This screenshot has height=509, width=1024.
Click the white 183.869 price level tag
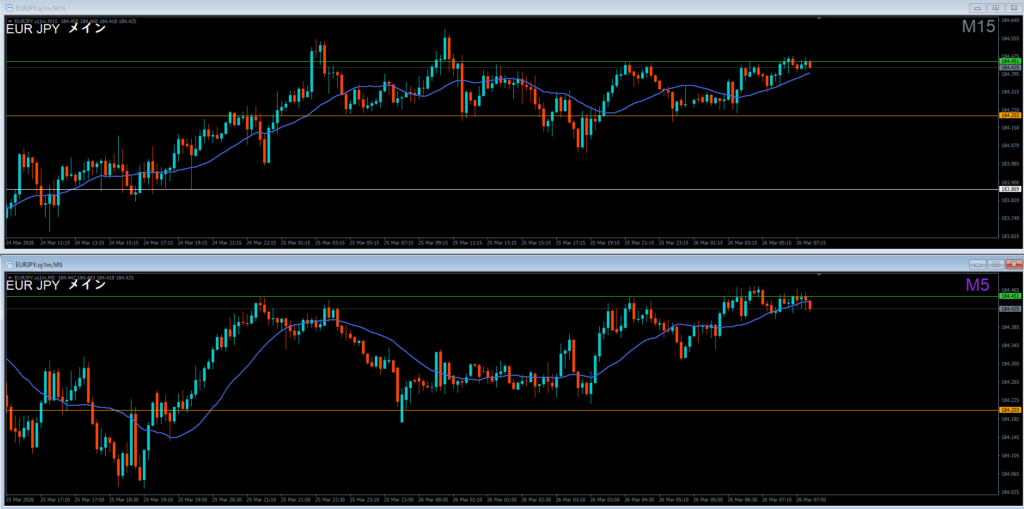pos(1009,189)
